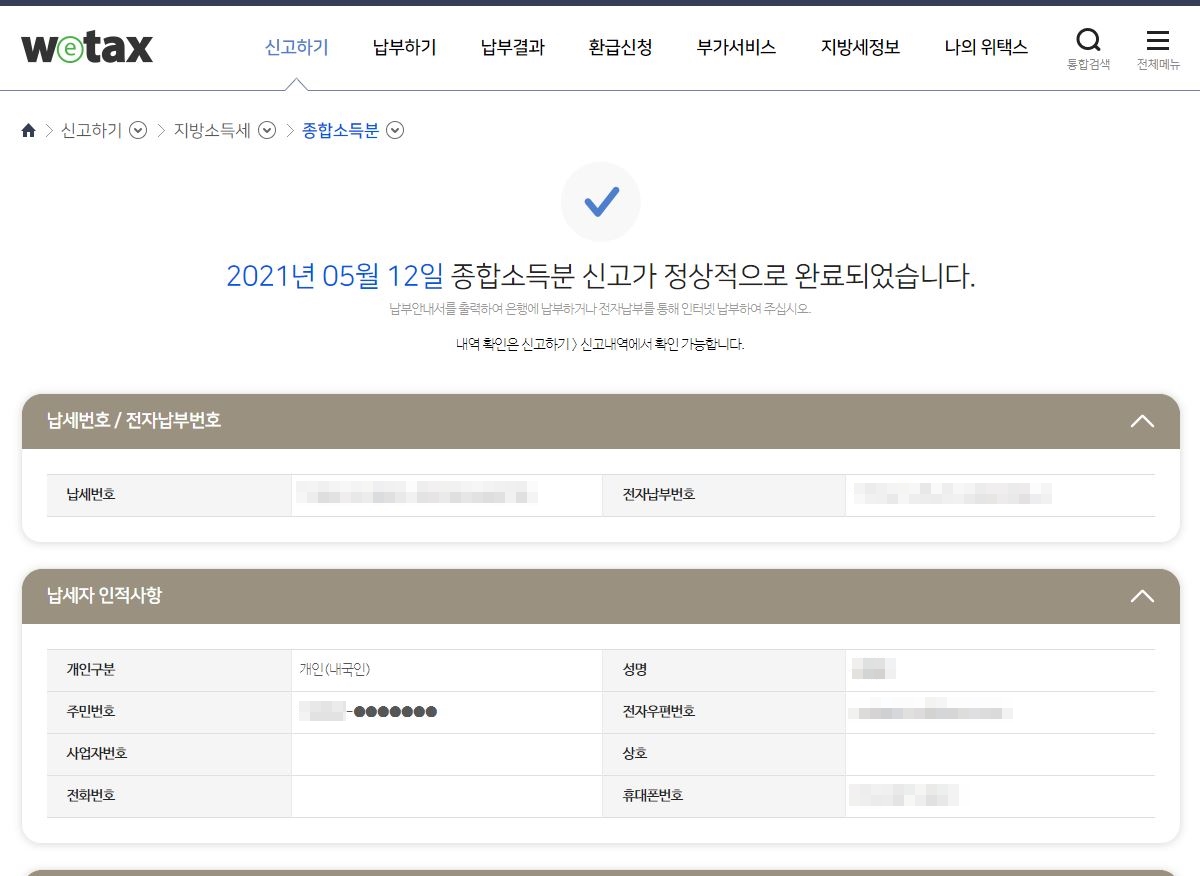Click the 상호 row label

click(635, 754)
